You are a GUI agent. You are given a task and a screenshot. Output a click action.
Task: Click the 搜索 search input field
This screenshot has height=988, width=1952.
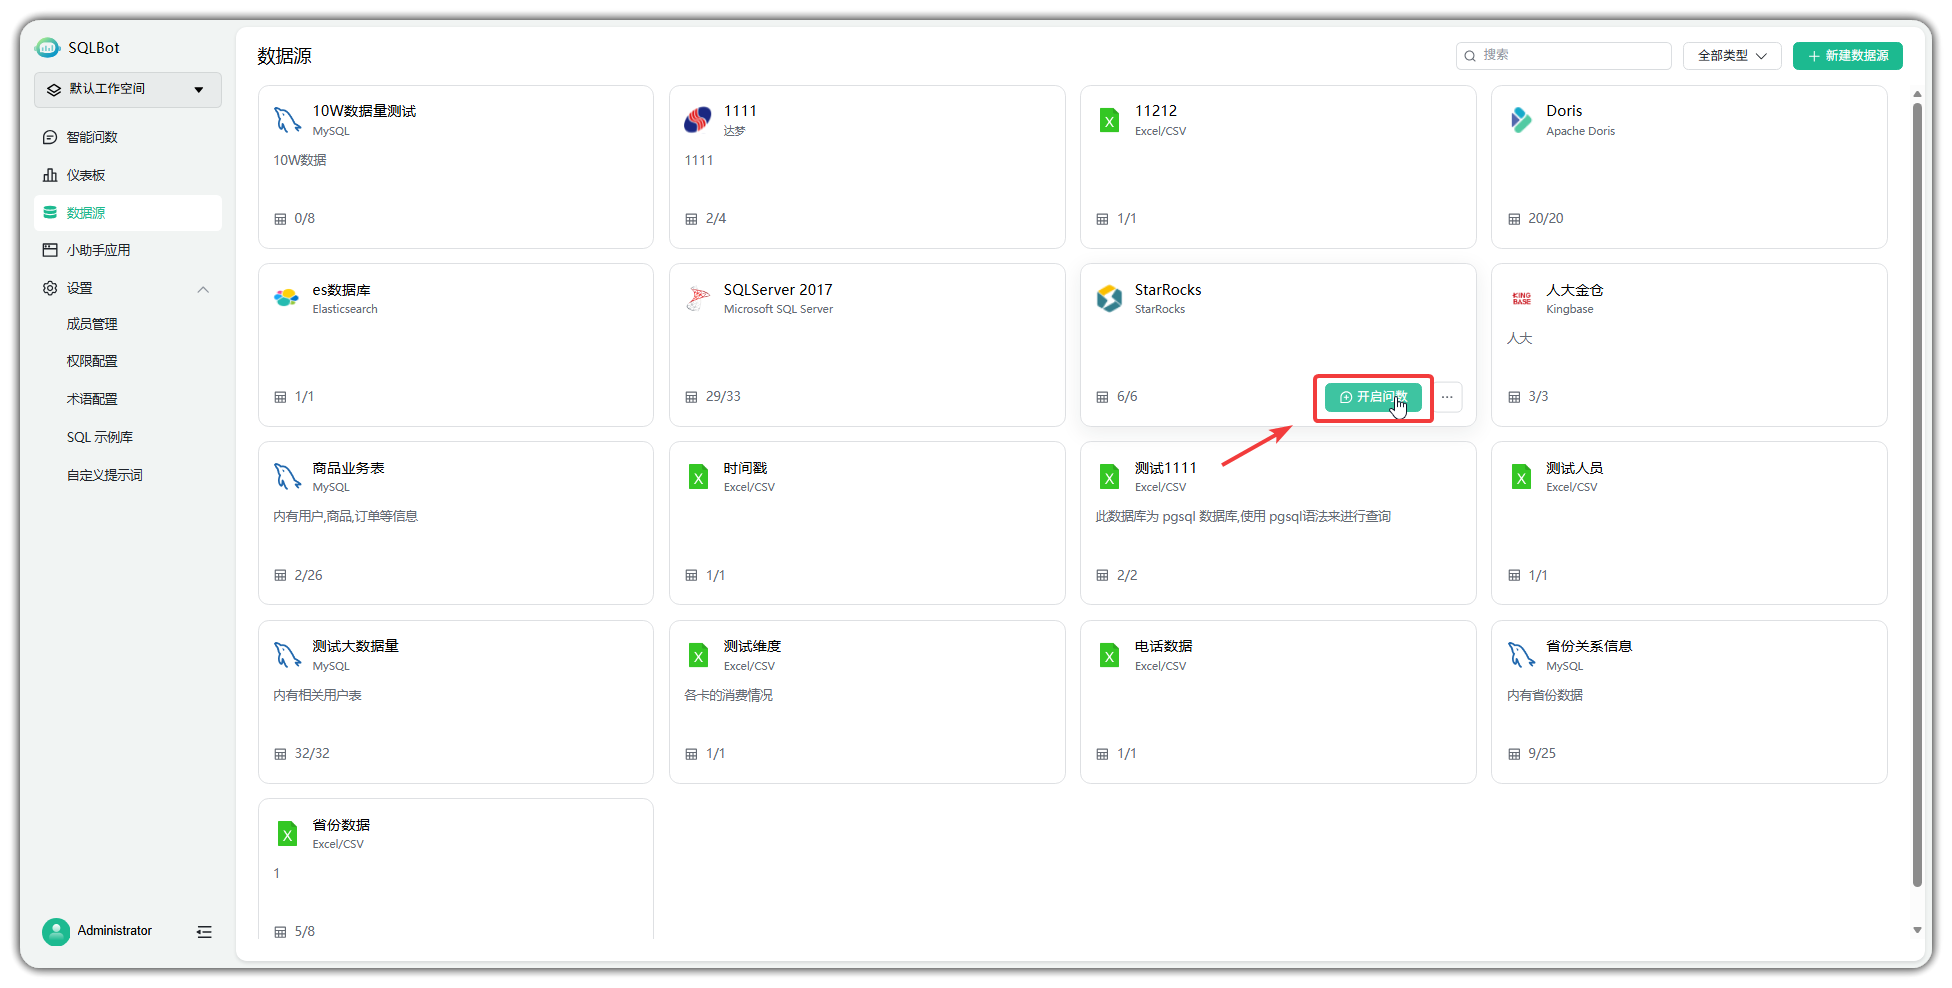pyautogui.click(x=1570, y=56)
